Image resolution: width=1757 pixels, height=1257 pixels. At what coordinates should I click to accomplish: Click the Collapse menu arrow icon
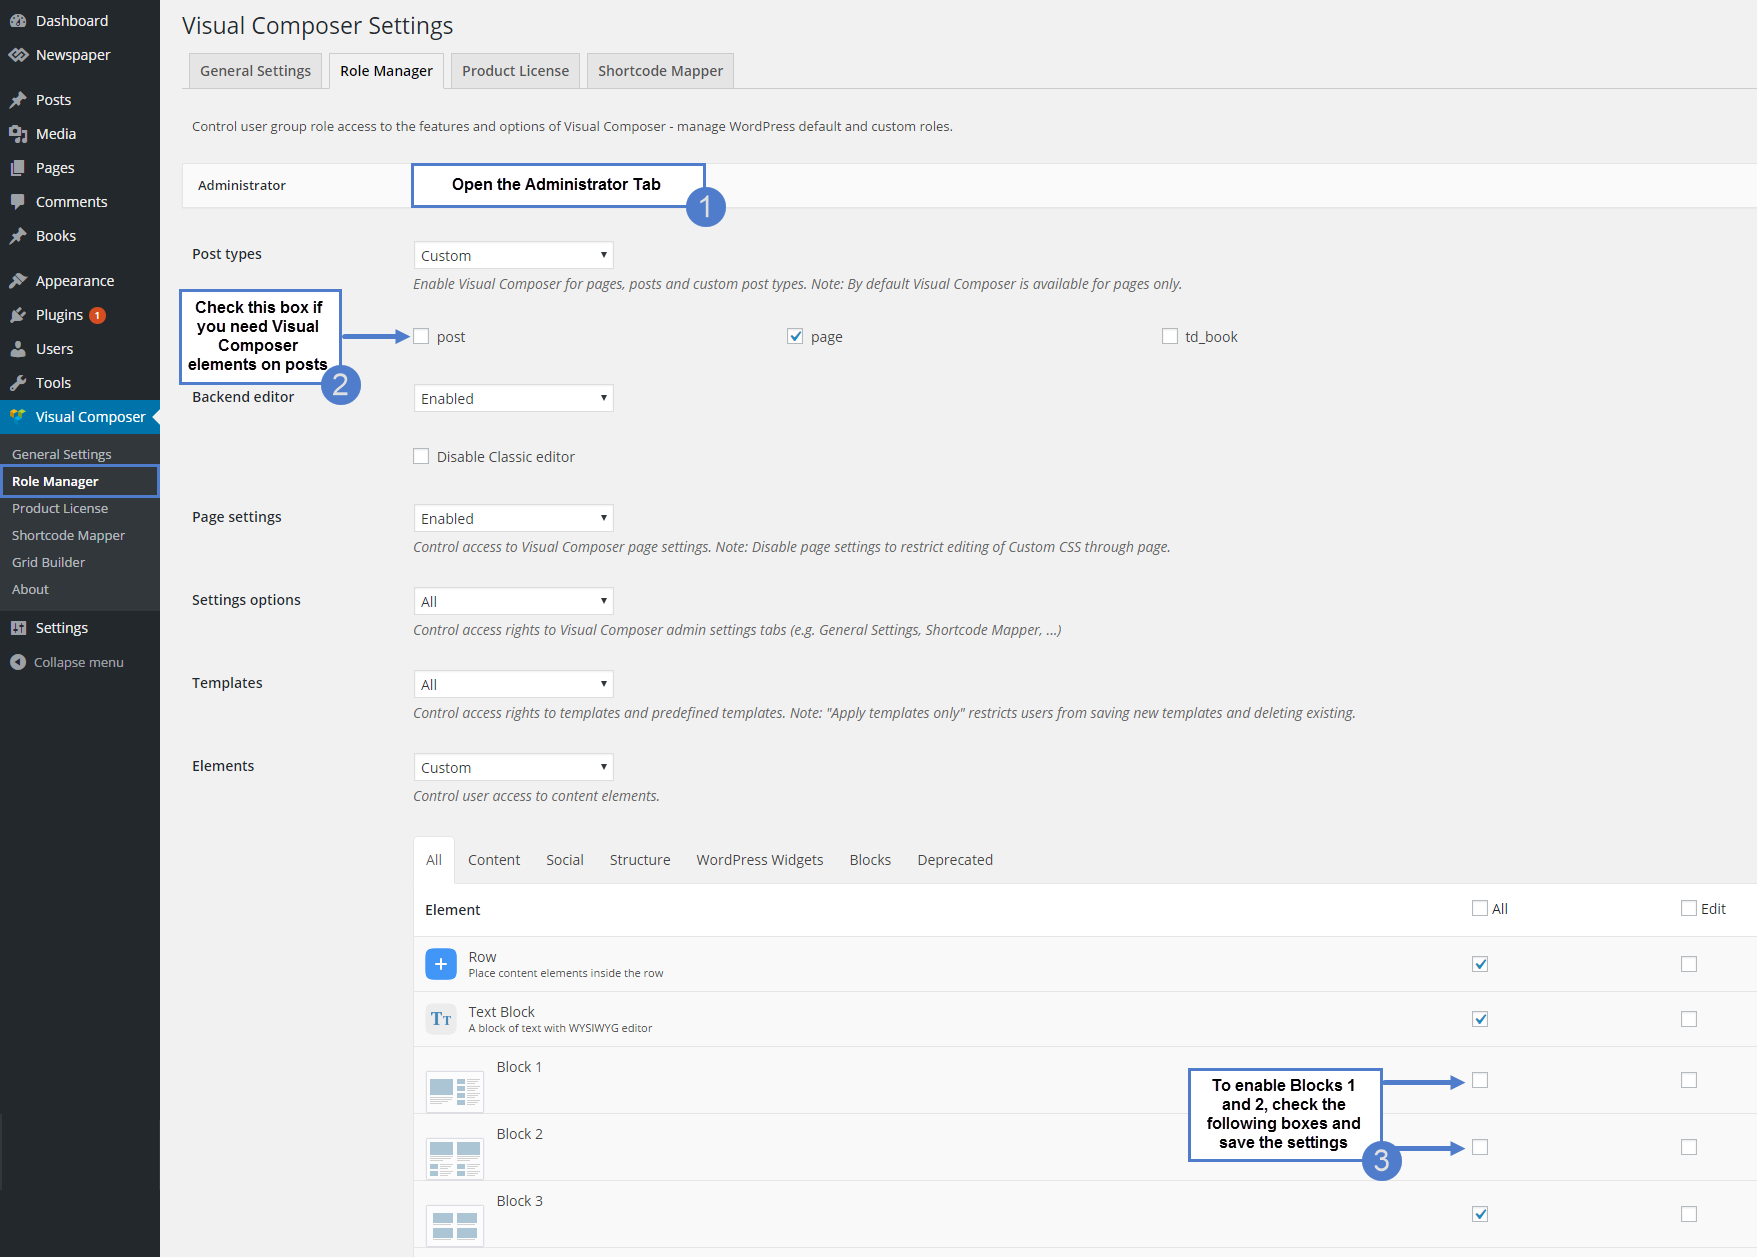(x=18, y=662)
